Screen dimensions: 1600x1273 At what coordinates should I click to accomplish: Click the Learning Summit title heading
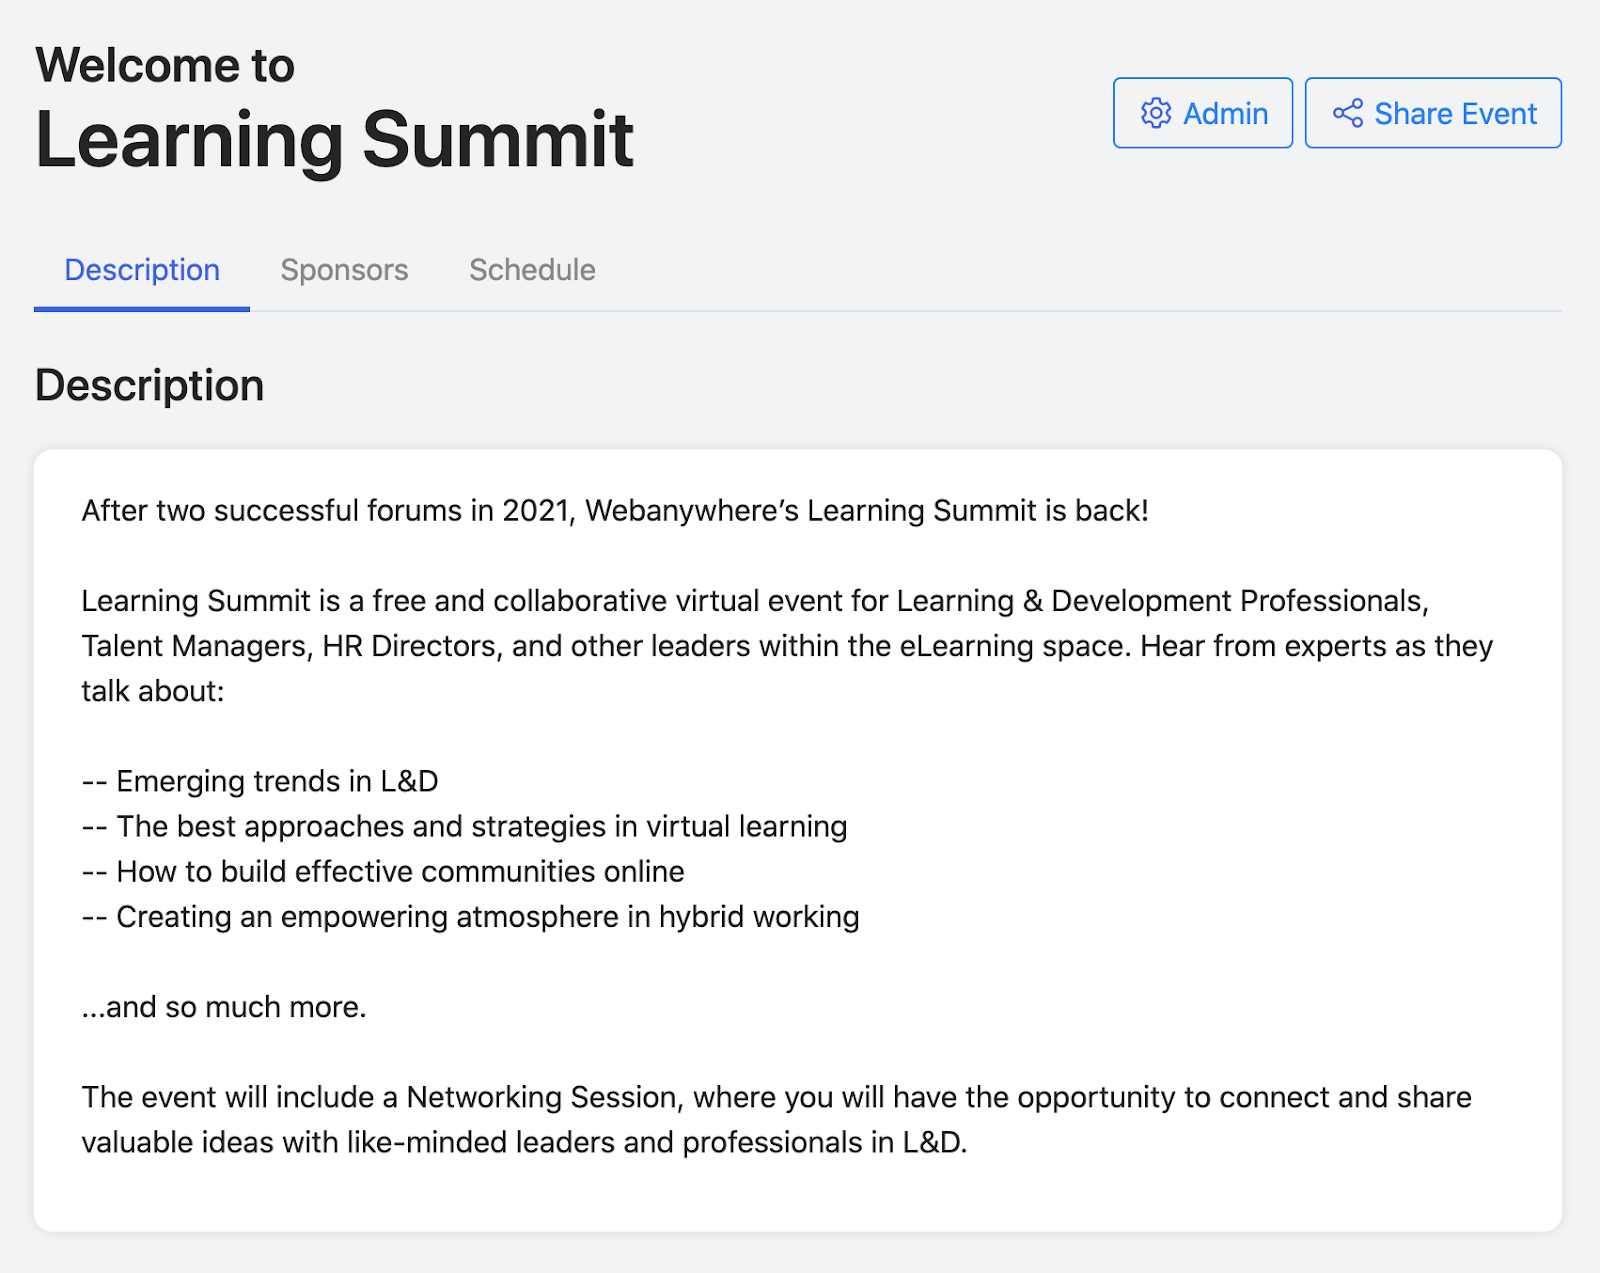pos(334,140)
